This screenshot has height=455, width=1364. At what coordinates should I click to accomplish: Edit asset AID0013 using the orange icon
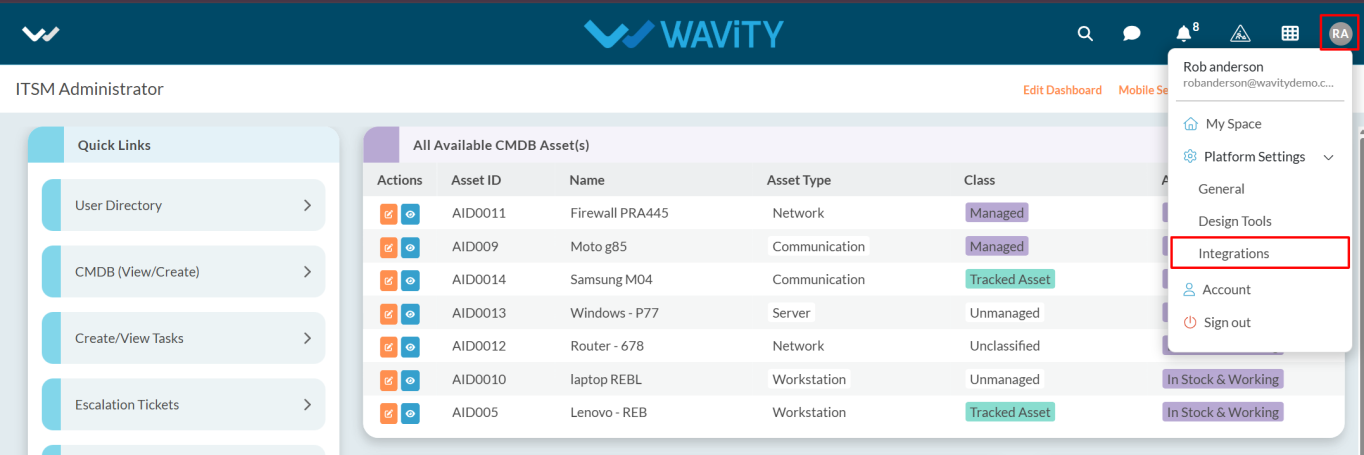(x=389, y=313)
